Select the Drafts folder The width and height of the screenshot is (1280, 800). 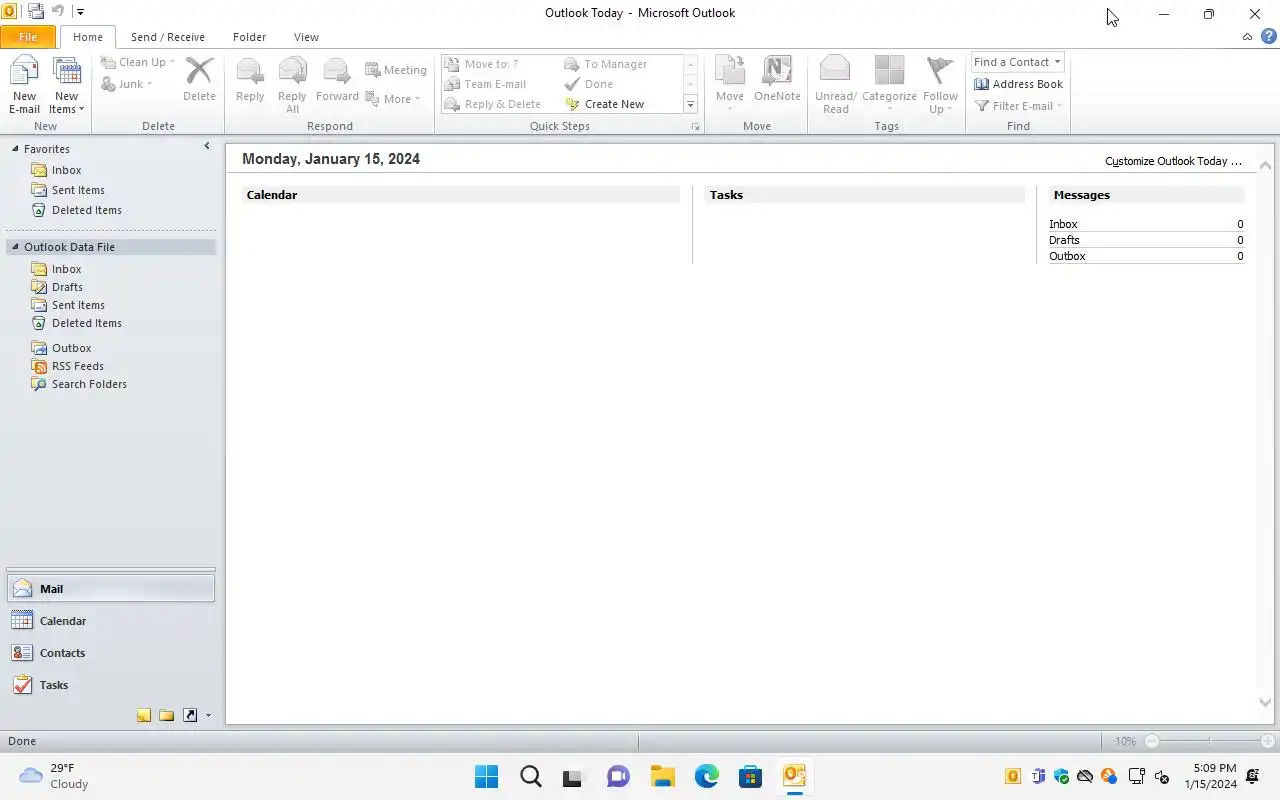point(67,287)
